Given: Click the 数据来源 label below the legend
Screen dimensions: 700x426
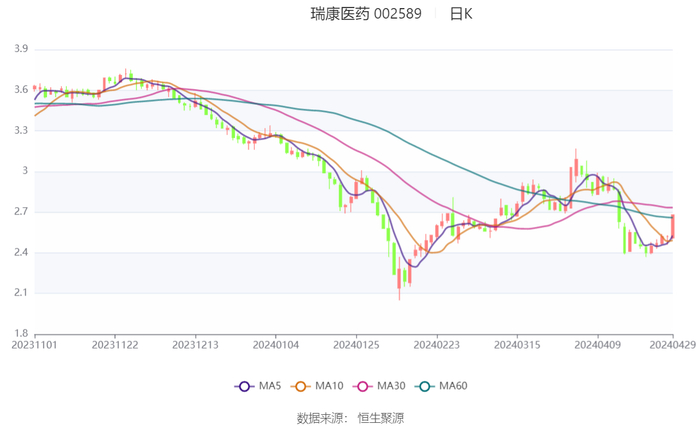Looking at the screenshot, I should [x=321, y=417].
